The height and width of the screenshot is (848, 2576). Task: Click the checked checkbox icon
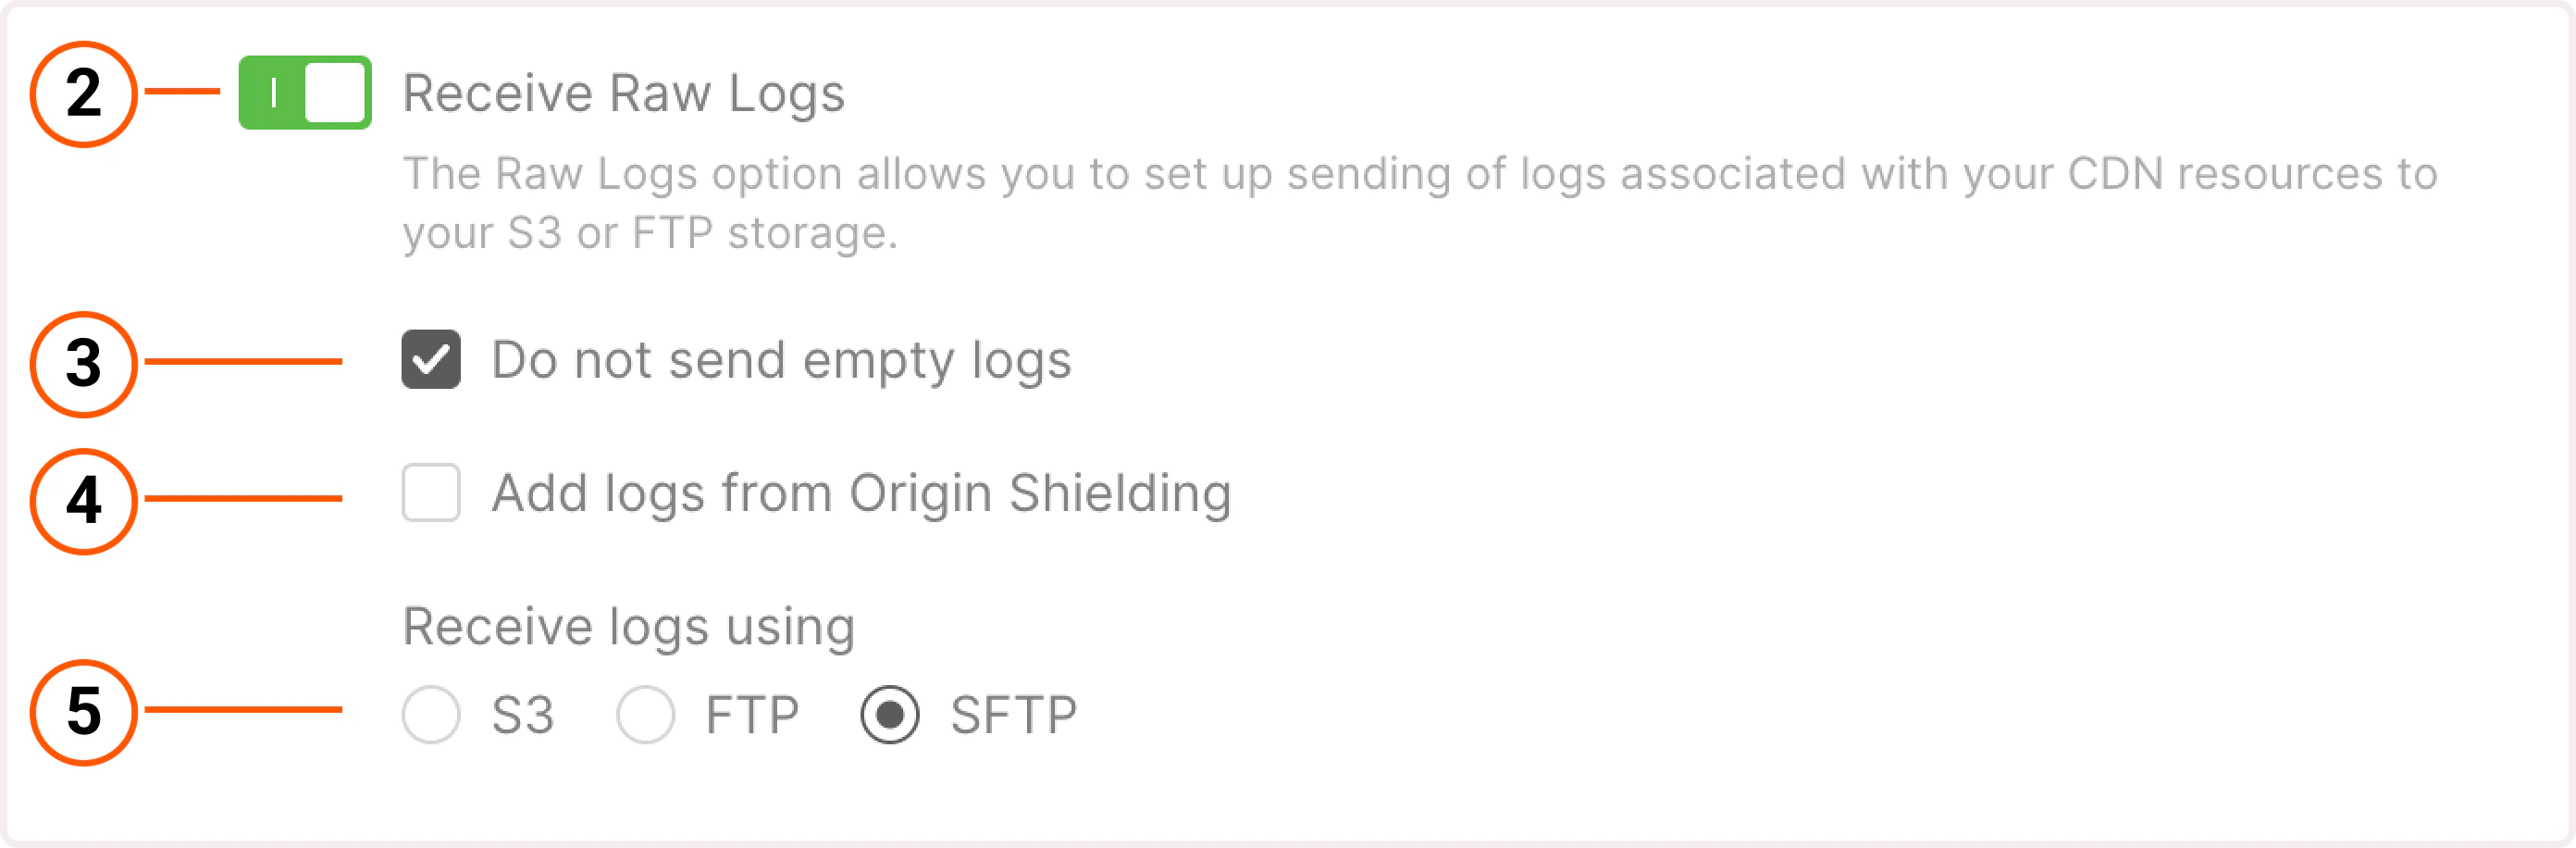(x=432, y=360)
